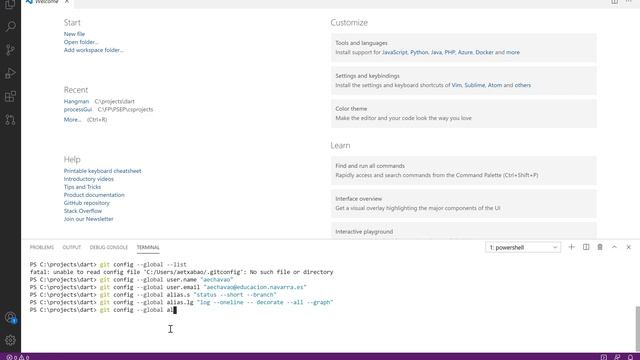This screenshot has width=640, height=360.
Task: Open the Manage gear icon
Action: (x=10, y=340)
